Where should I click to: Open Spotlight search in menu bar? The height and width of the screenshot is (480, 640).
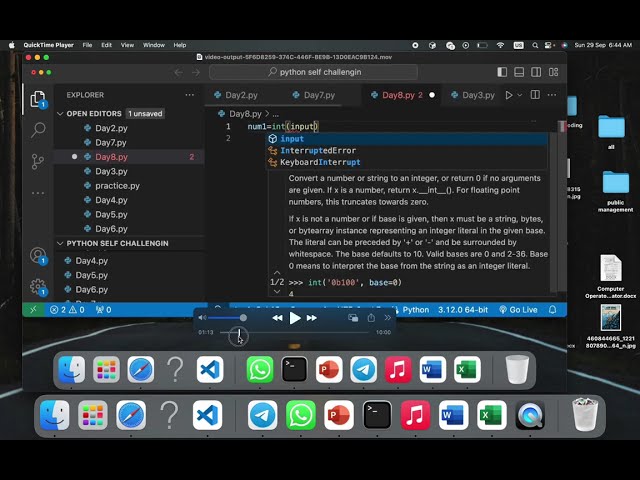pyautogui.click(x=535, y=45)
